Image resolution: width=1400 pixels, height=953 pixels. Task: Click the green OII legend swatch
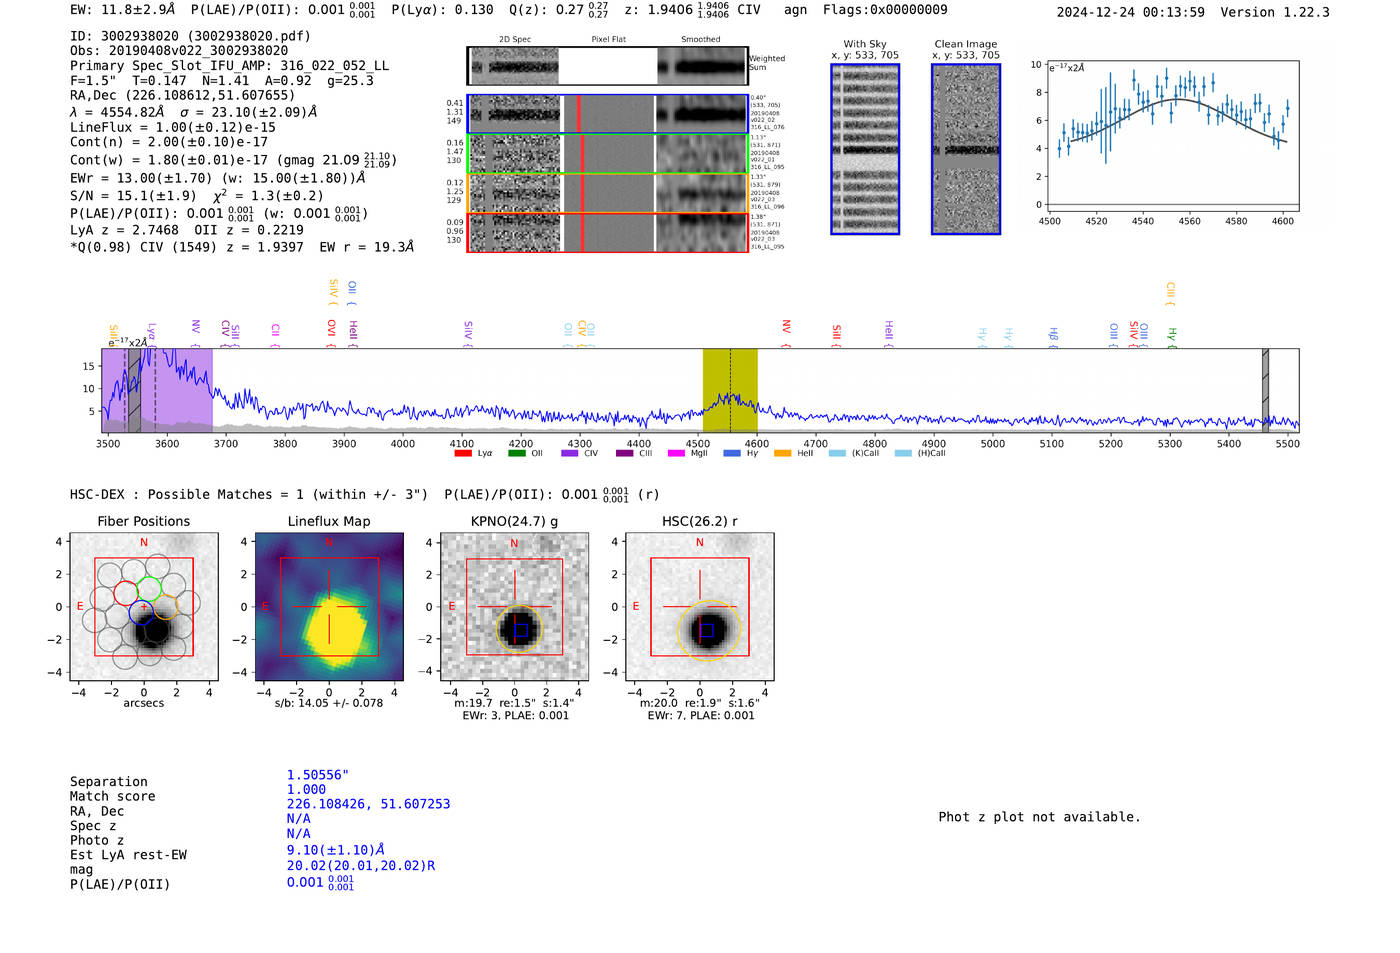point(516,453)
